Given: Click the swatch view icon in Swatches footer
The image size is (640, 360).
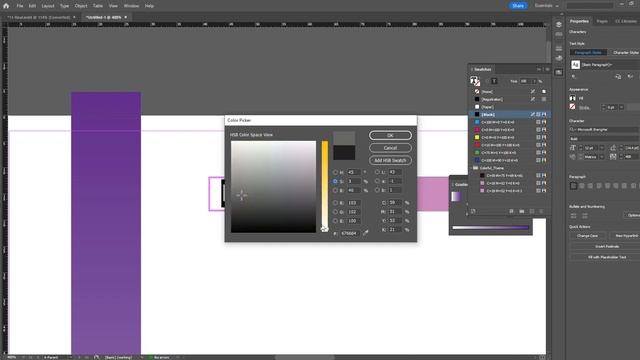Looking at the screenshot, I should 511,211.
